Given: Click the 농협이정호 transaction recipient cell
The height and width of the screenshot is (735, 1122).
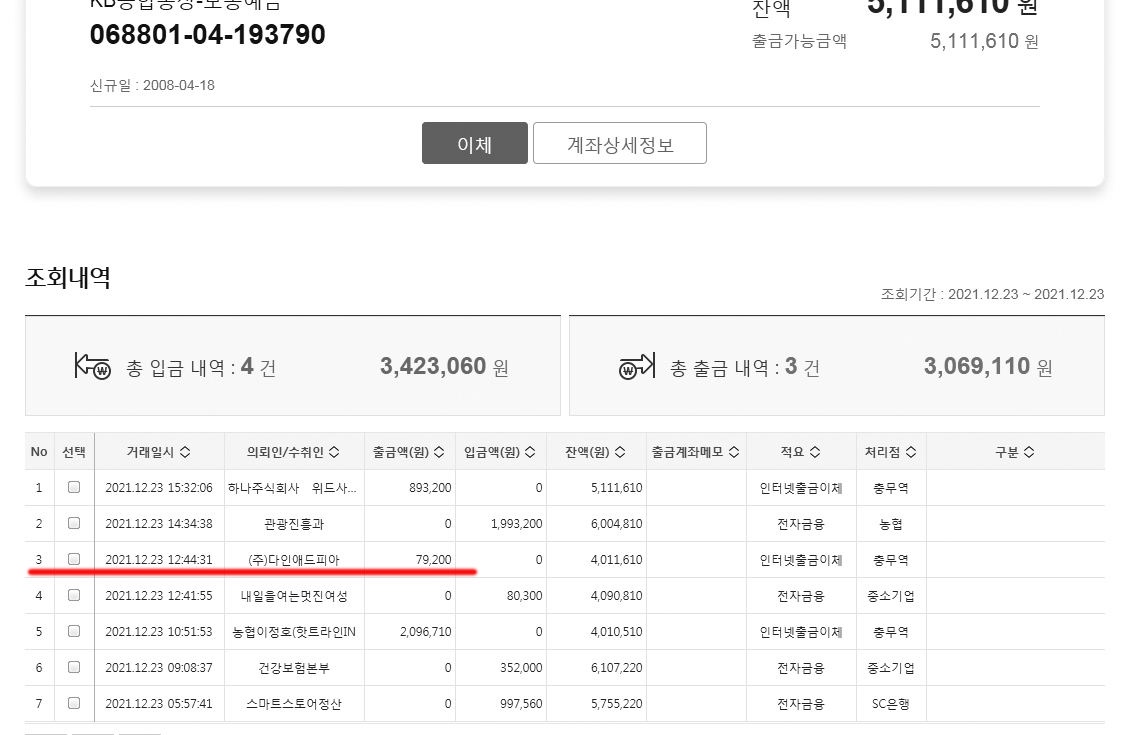Looking at the screenshot, I should [x=294, y=632].
